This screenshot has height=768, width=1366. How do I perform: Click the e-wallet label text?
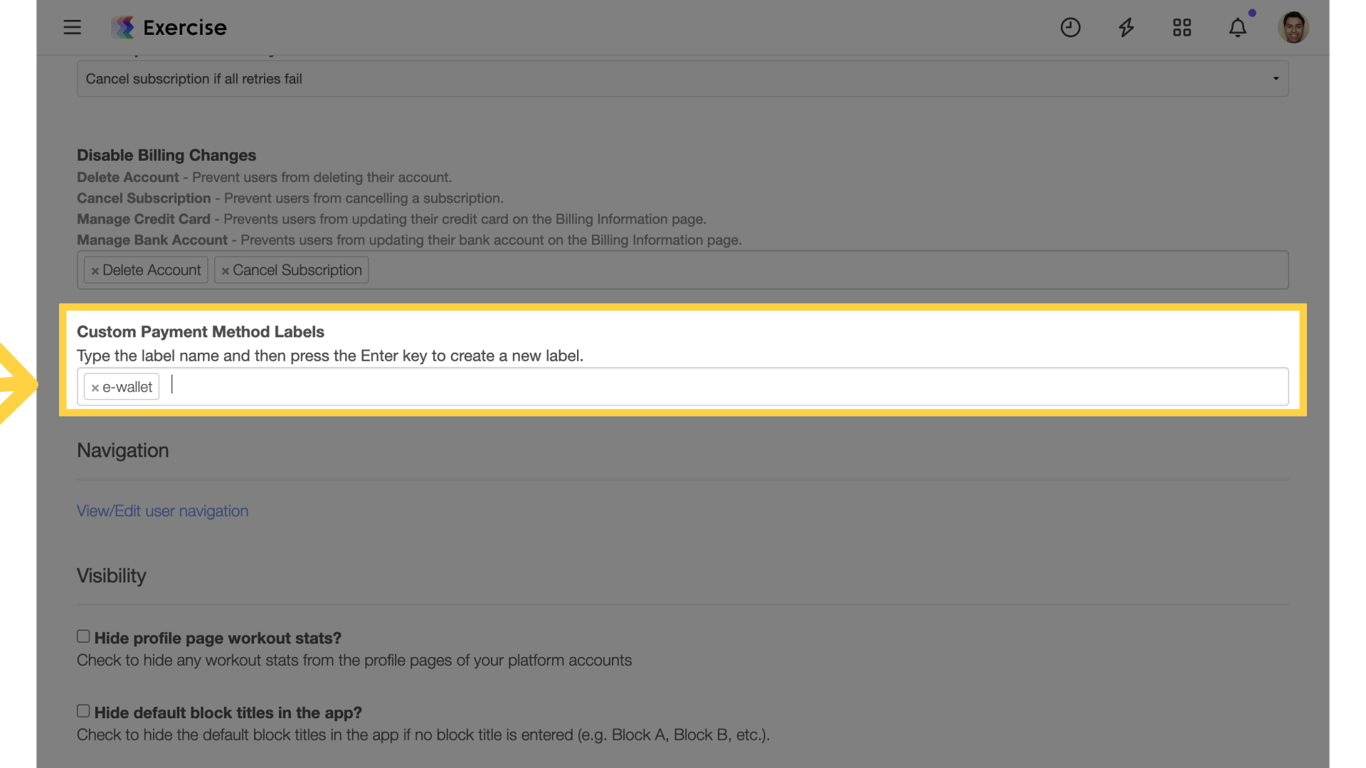coord(128,387)
